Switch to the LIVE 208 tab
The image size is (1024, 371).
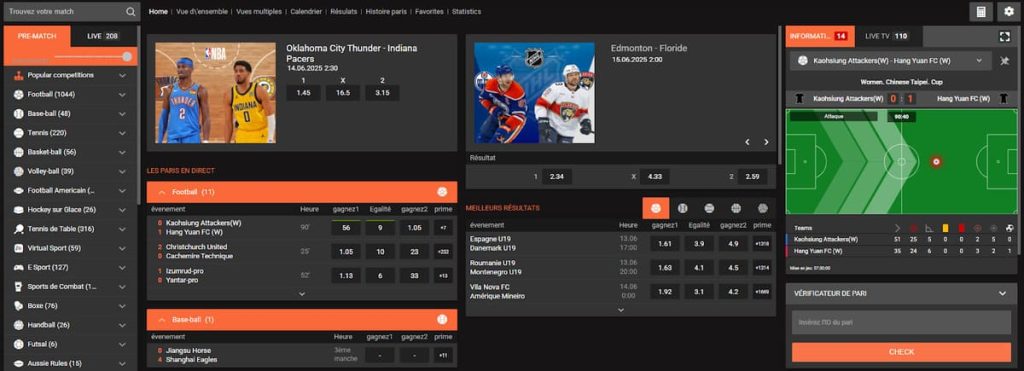103,36
